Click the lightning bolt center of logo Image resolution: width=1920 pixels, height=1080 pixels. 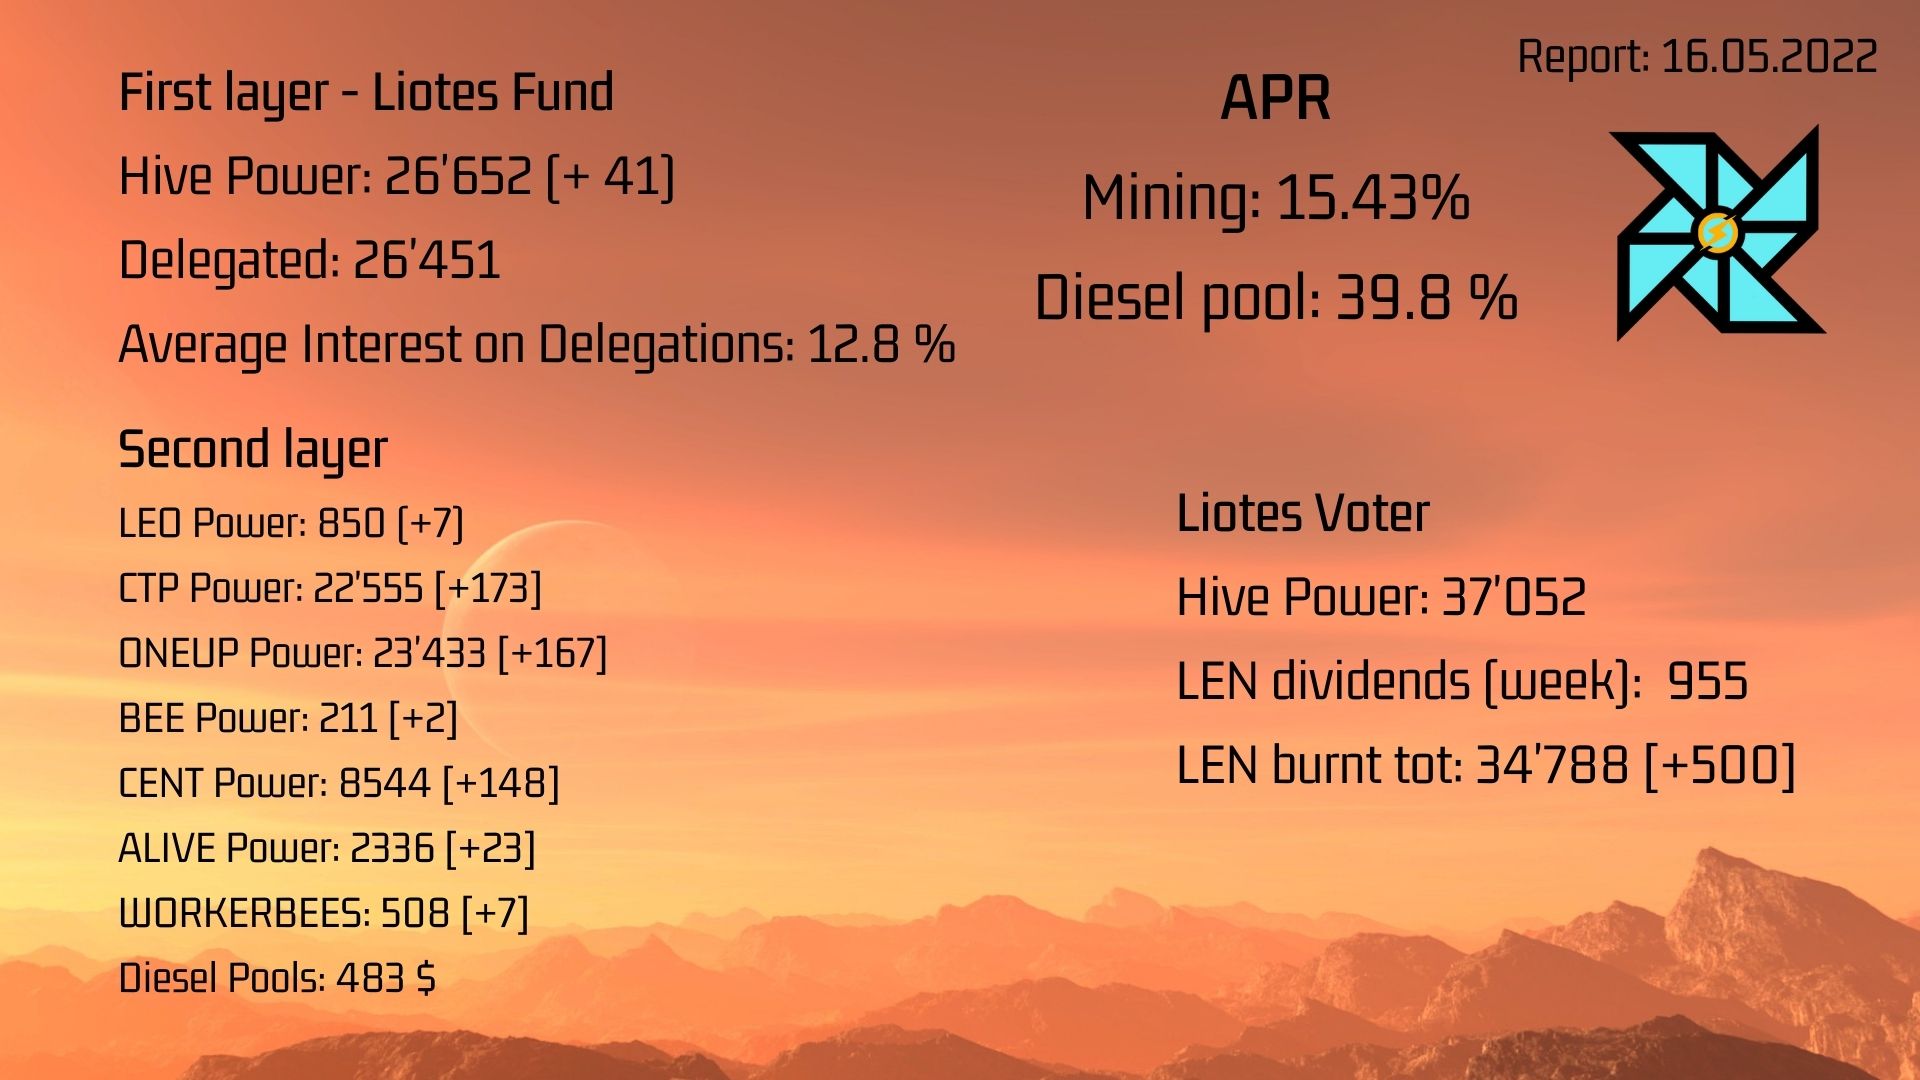pos(1718,233)
